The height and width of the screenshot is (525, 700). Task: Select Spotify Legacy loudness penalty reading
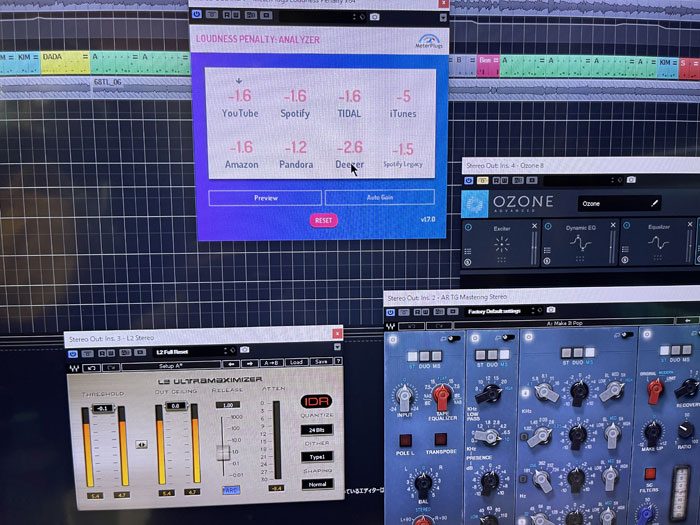tap(403, 155)
